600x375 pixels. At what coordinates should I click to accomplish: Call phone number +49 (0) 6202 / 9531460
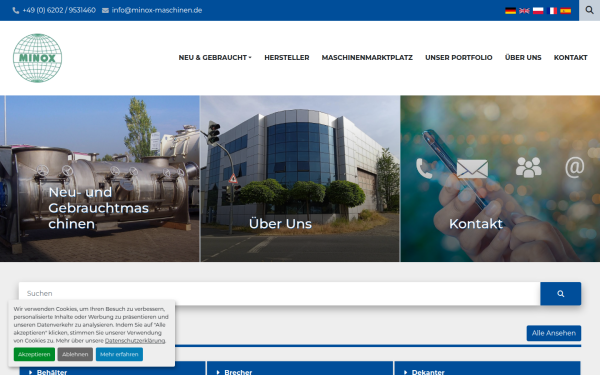[x=59, y=10]
